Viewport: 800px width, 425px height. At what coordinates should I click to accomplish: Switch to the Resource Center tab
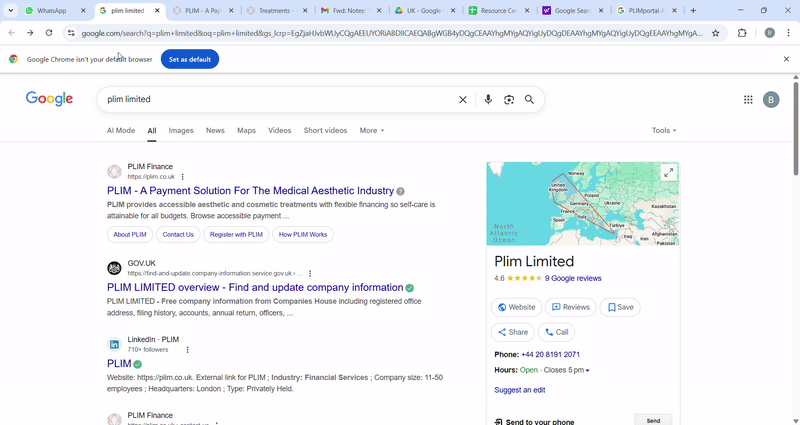[498, 10]
